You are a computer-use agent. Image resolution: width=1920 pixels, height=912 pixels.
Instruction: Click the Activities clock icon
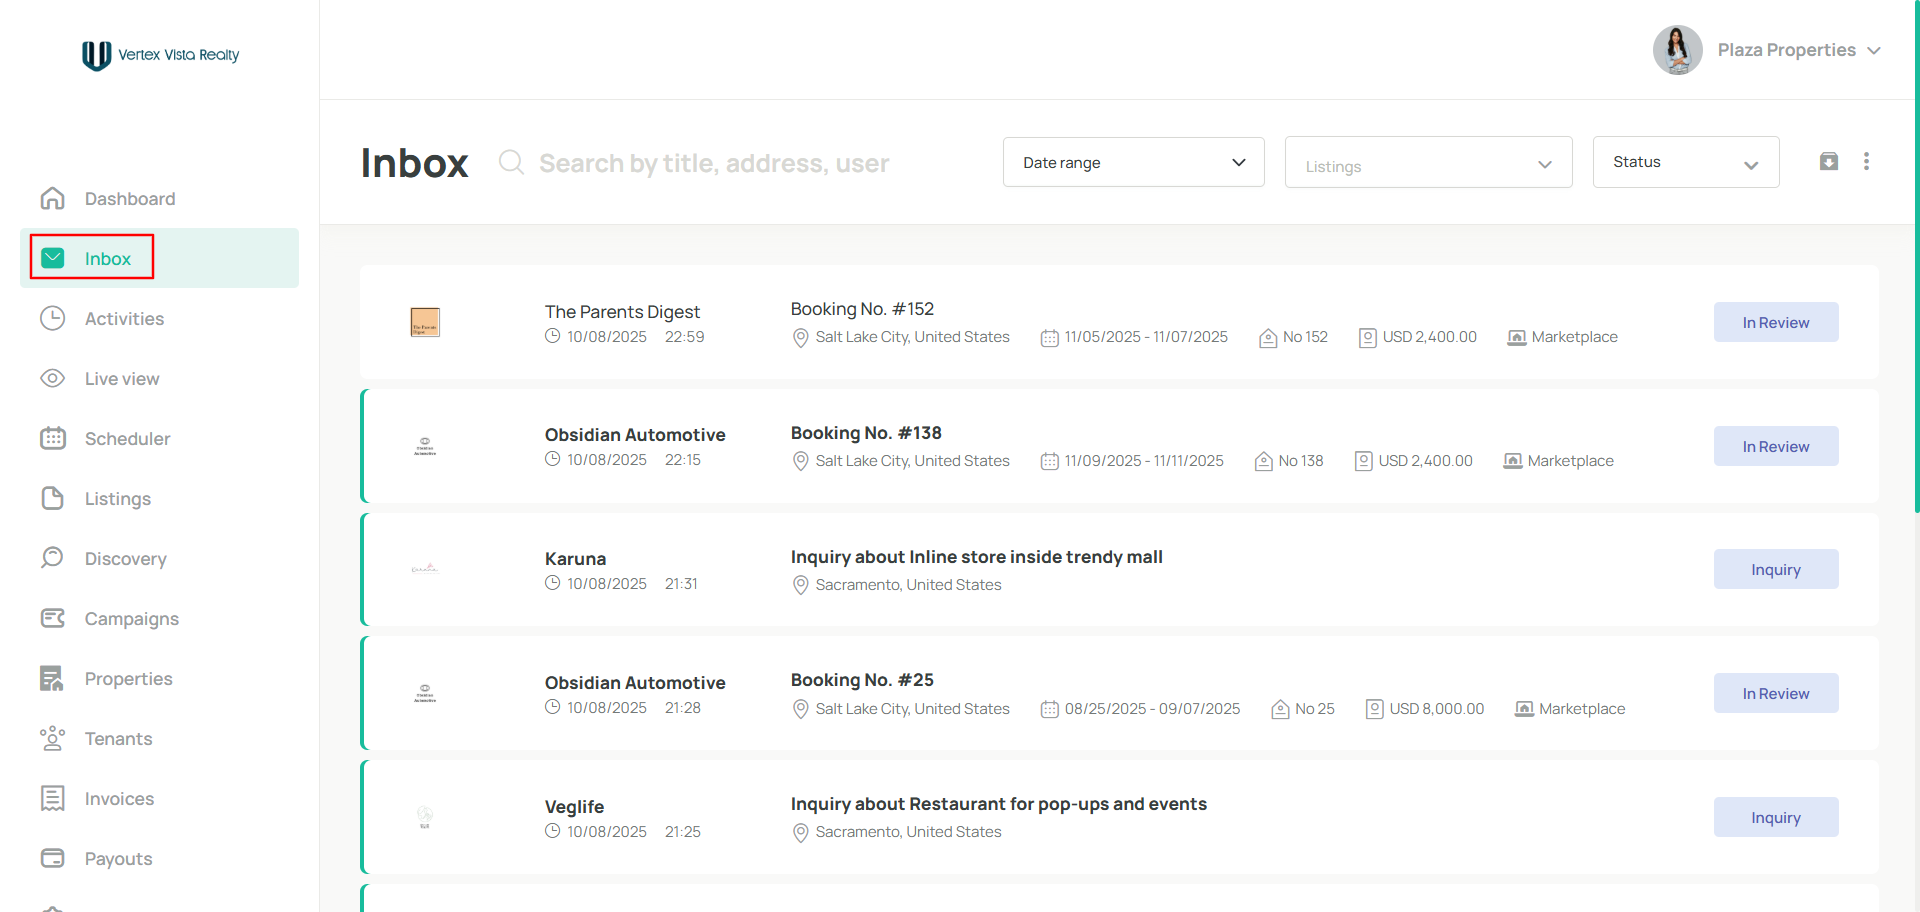click(52, 318)
